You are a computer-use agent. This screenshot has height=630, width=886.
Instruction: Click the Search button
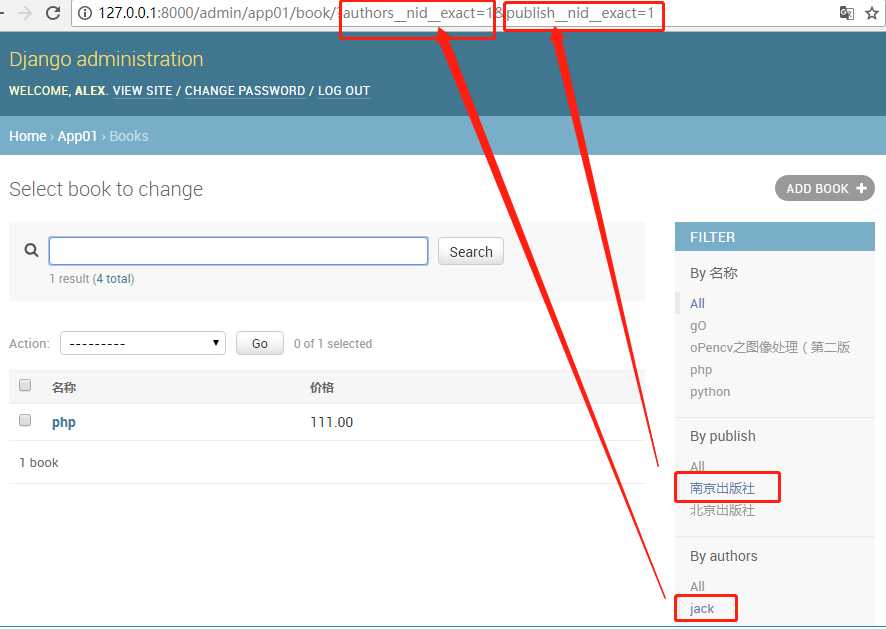tap(471, 251)
